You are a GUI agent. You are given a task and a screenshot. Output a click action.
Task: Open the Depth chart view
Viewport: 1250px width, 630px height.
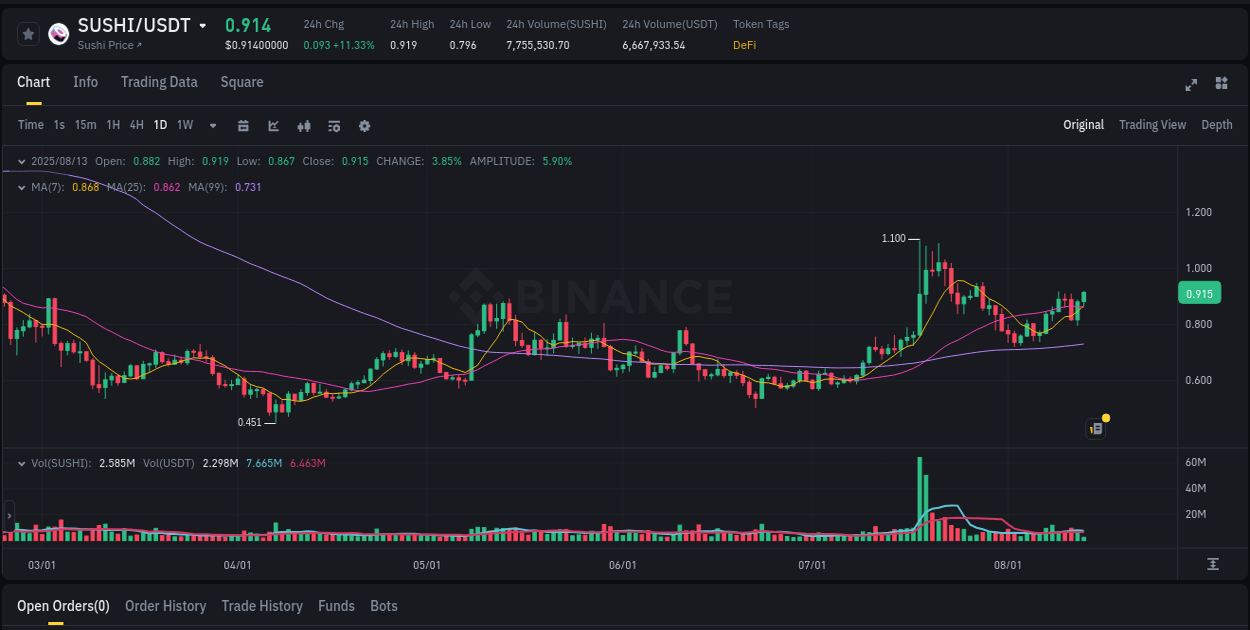point(1217,125)
